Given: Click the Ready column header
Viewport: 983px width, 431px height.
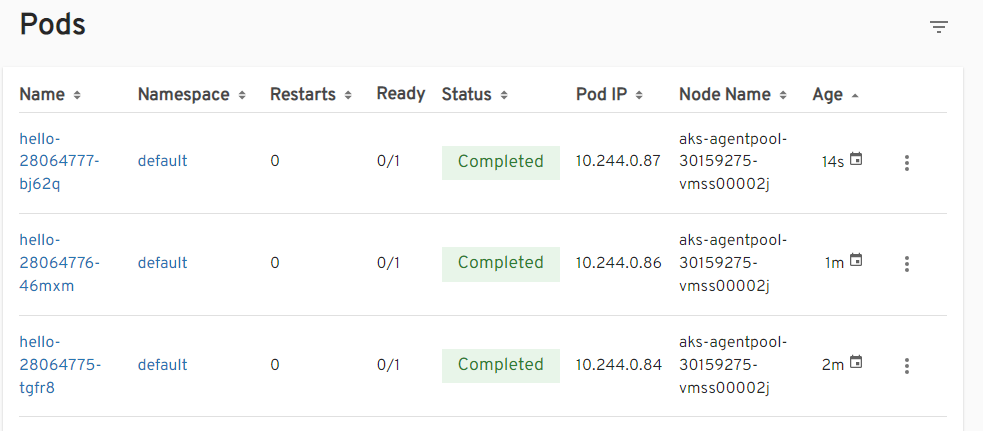Looking at the screenshot, I should coord(400,94).
